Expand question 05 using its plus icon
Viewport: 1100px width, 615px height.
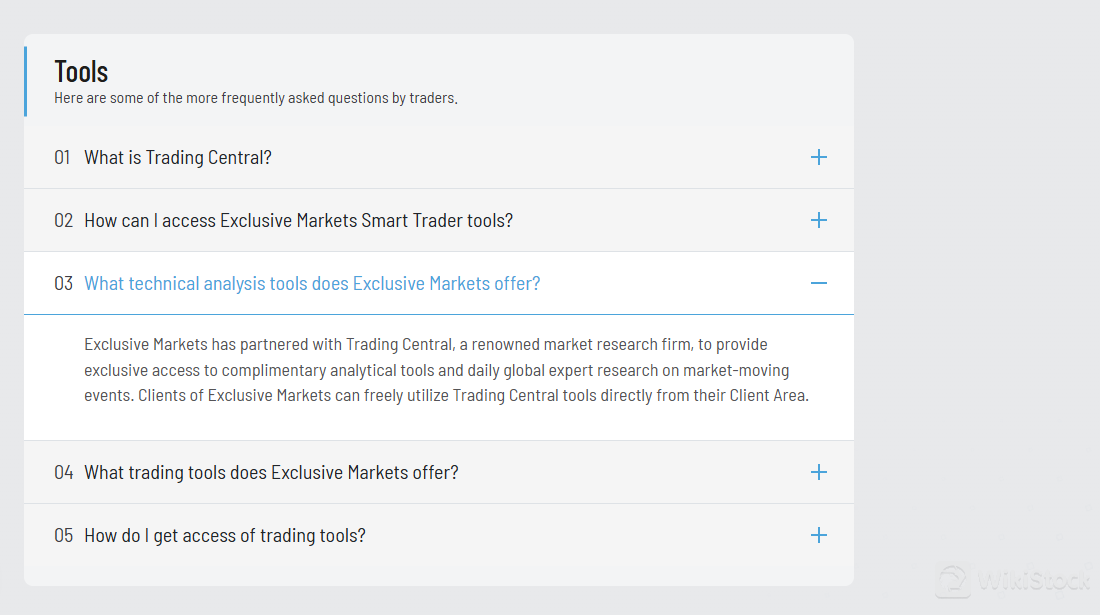(819, 535)
